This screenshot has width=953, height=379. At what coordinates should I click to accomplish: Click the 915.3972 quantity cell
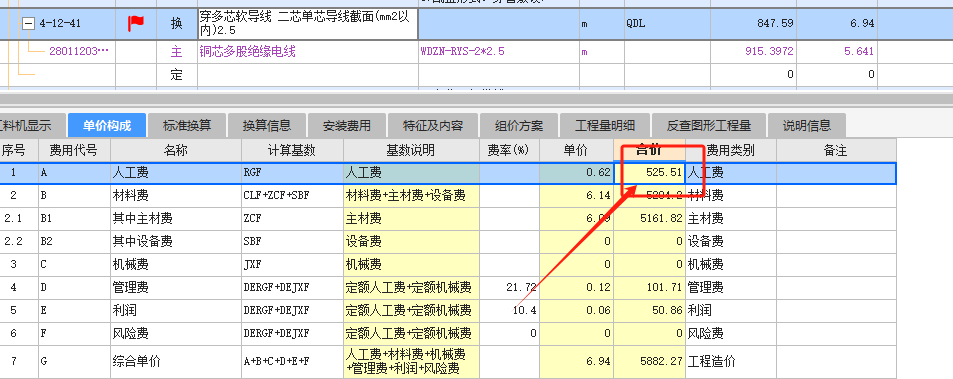(x=753, y=52)
